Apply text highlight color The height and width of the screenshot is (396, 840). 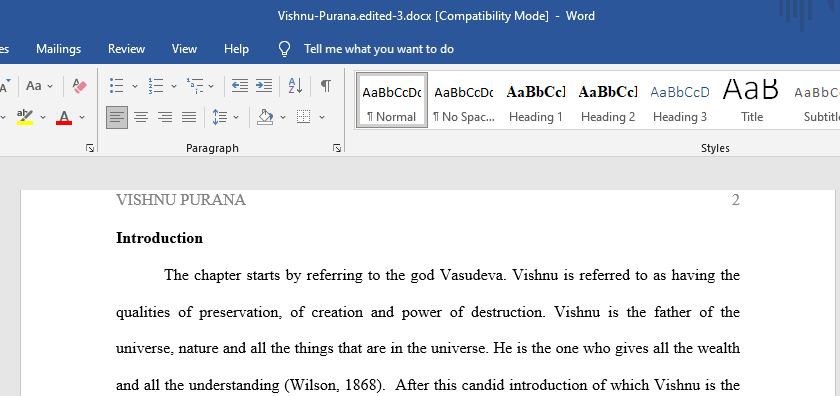tap(25, 117)
